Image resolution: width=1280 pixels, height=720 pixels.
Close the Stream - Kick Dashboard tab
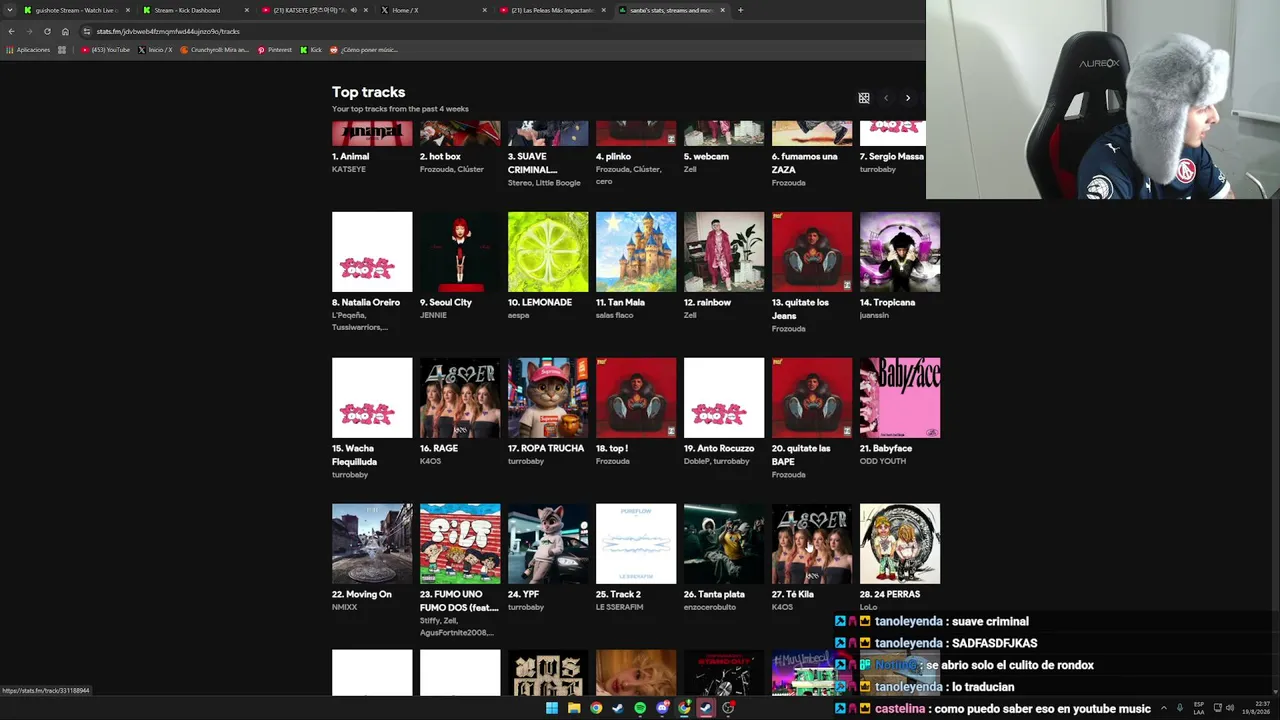click(x=247, y=10)
